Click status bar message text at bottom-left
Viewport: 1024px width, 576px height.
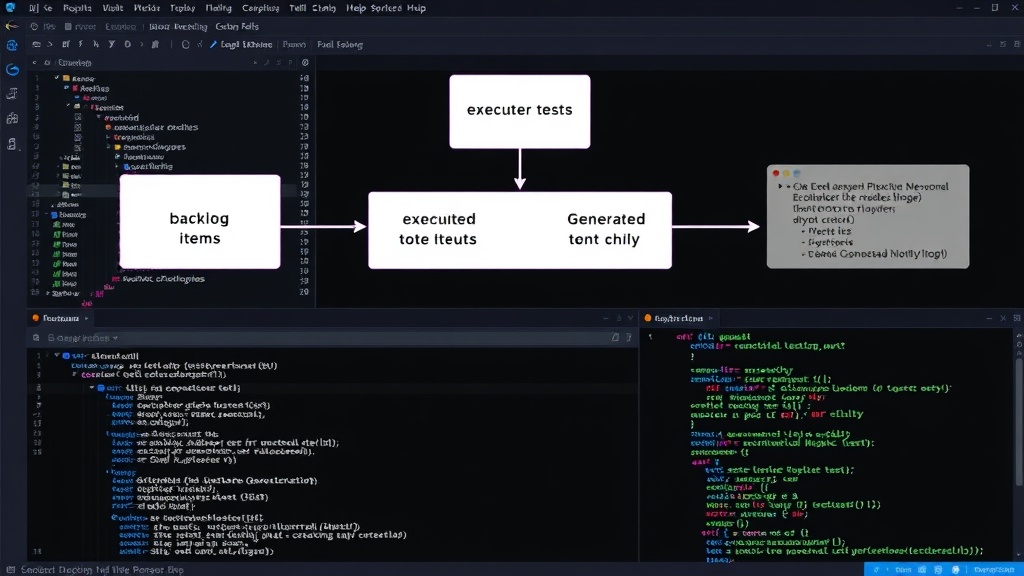103,569
